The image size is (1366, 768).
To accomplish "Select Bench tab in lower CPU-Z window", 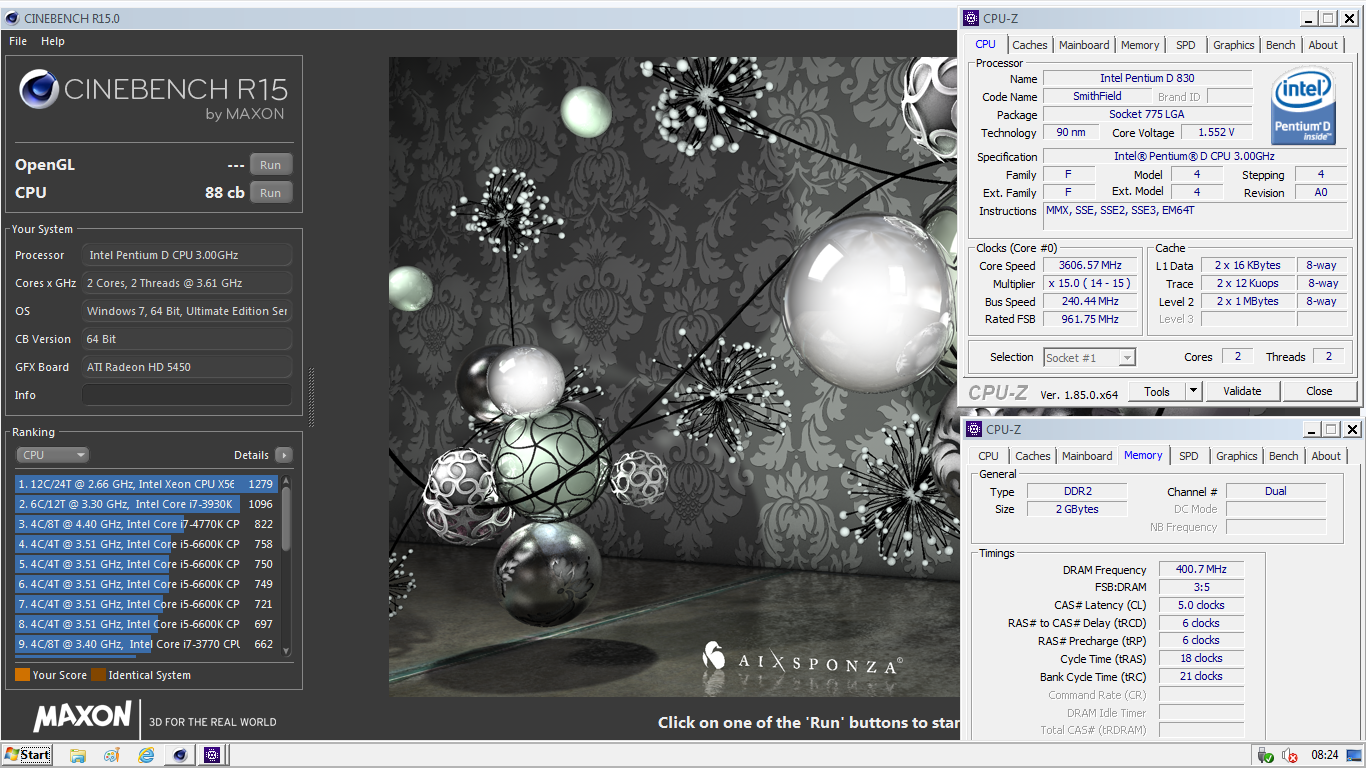I will (1284, 456).
